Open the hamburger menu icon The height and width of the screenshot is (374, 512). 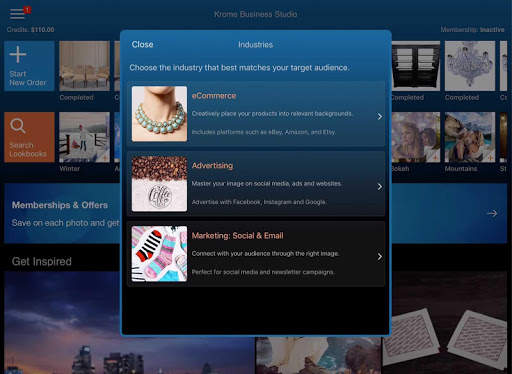pyautogui.click(x=17, y=14)
